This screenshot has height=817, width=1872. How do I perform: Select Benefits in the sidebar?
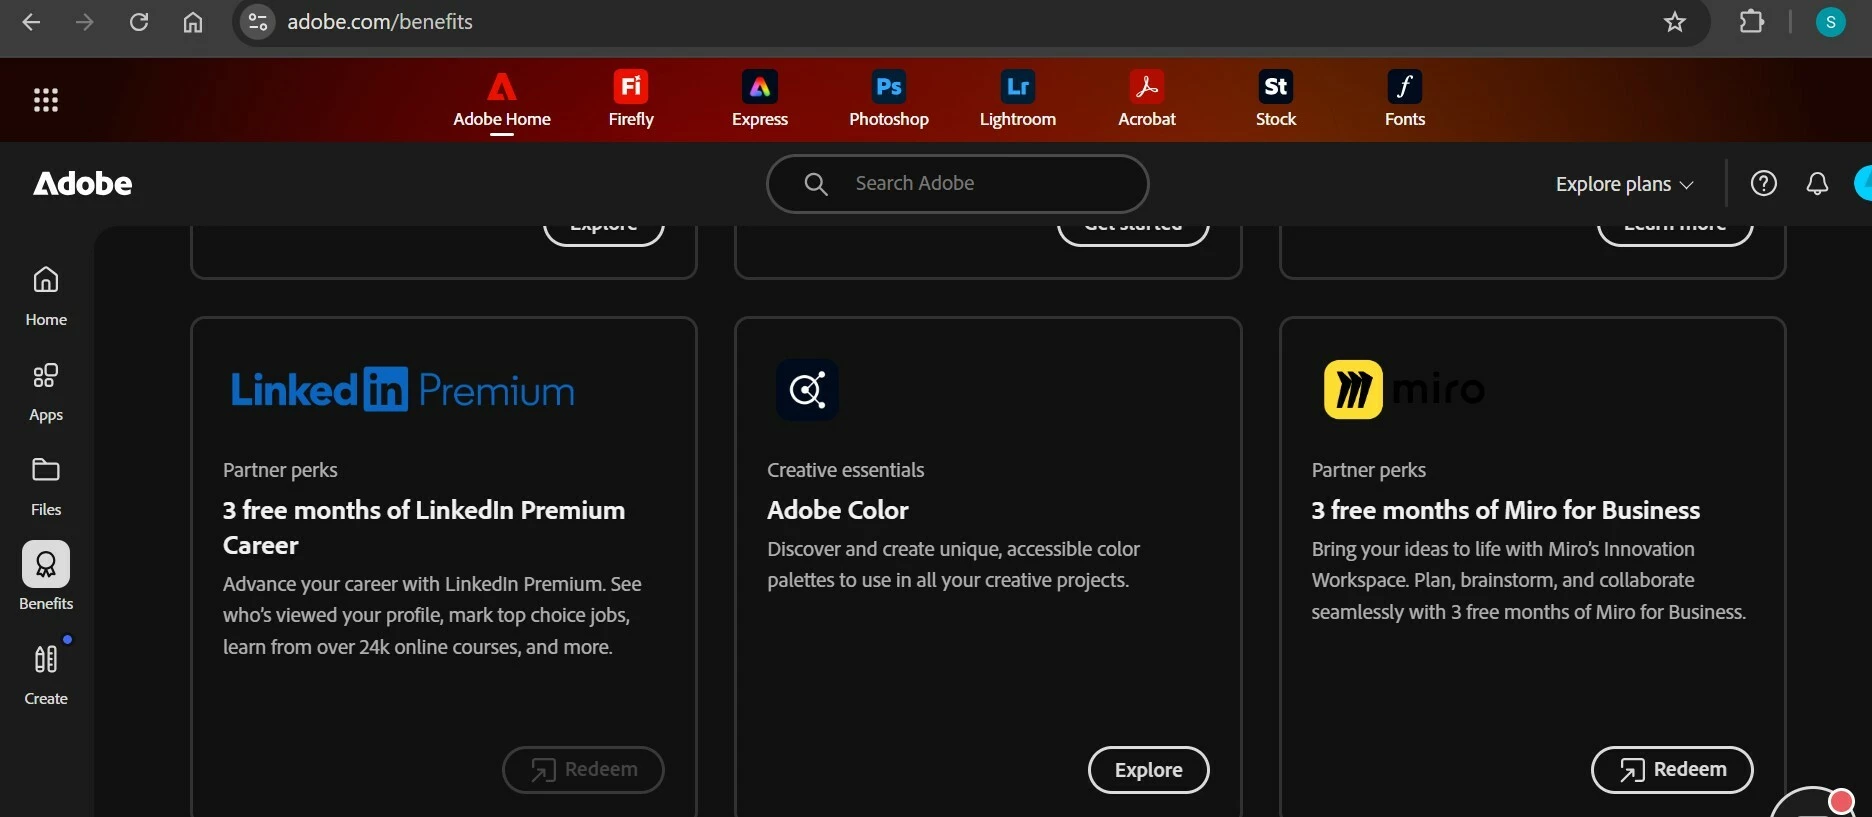46,577
